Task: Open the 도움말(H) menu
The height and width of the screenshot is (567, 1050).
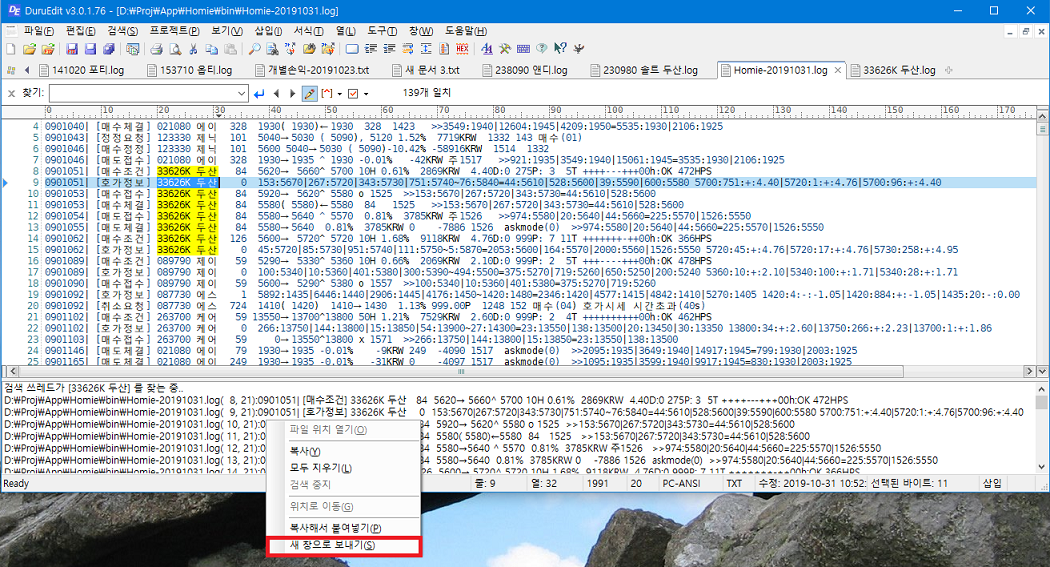Action: [466, 31]
